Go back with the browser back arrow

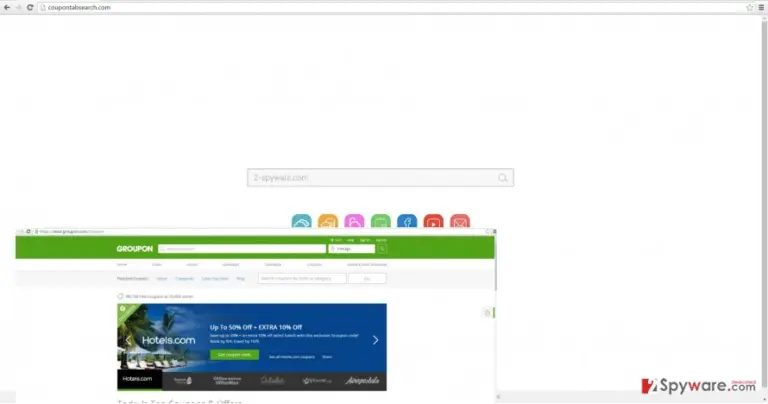[x=7, y=7]
